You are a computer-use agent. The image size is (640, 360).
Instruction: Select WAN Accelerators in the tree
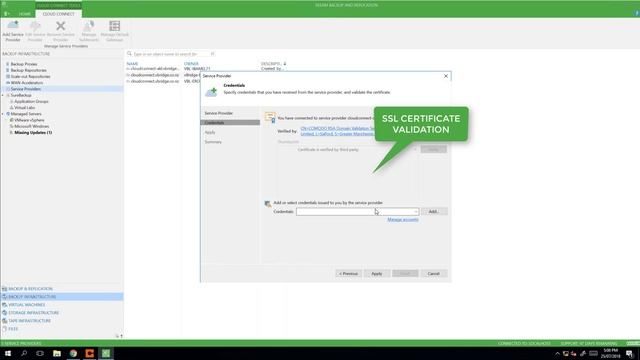click(x=27, y=82)
